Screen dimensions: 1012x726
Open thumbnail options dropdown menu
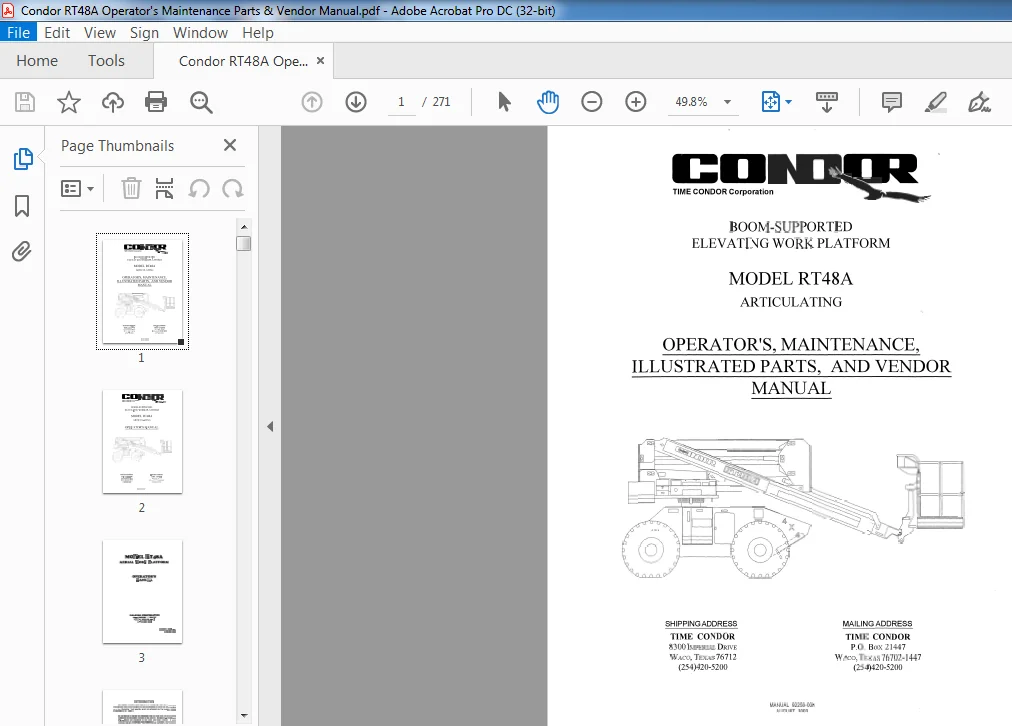point(77,188)
